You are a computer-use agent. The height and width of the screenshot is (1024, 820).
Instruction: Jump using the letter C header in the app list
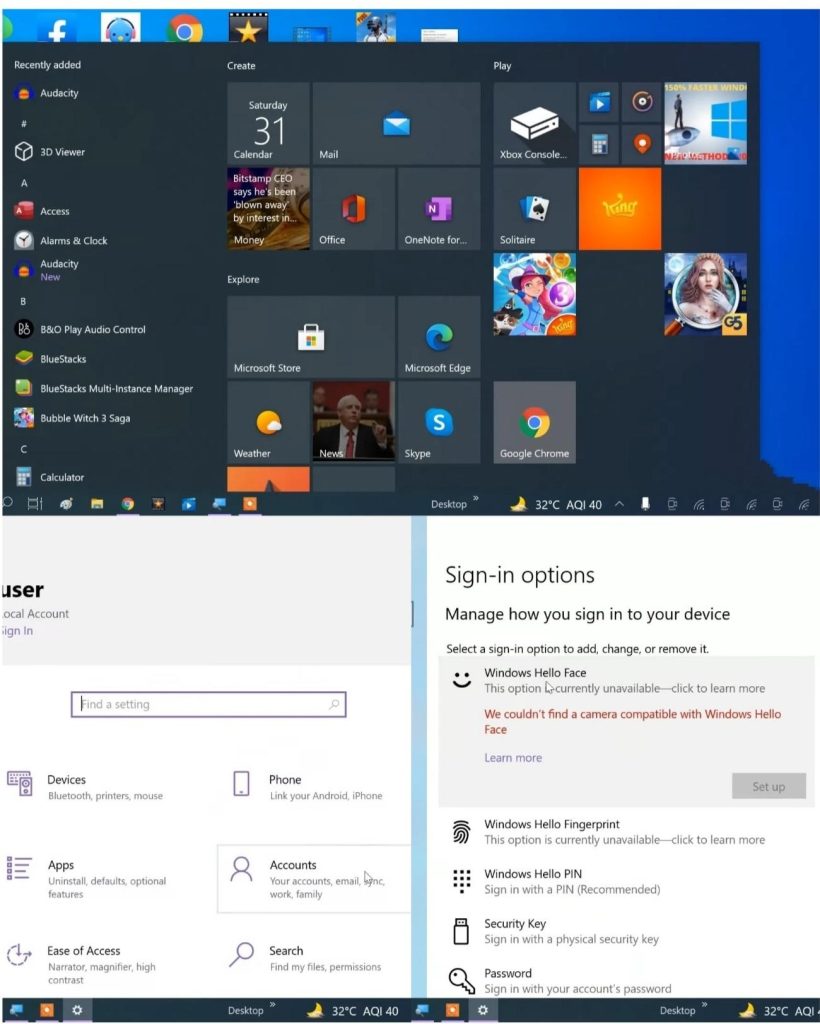(24, 449)
